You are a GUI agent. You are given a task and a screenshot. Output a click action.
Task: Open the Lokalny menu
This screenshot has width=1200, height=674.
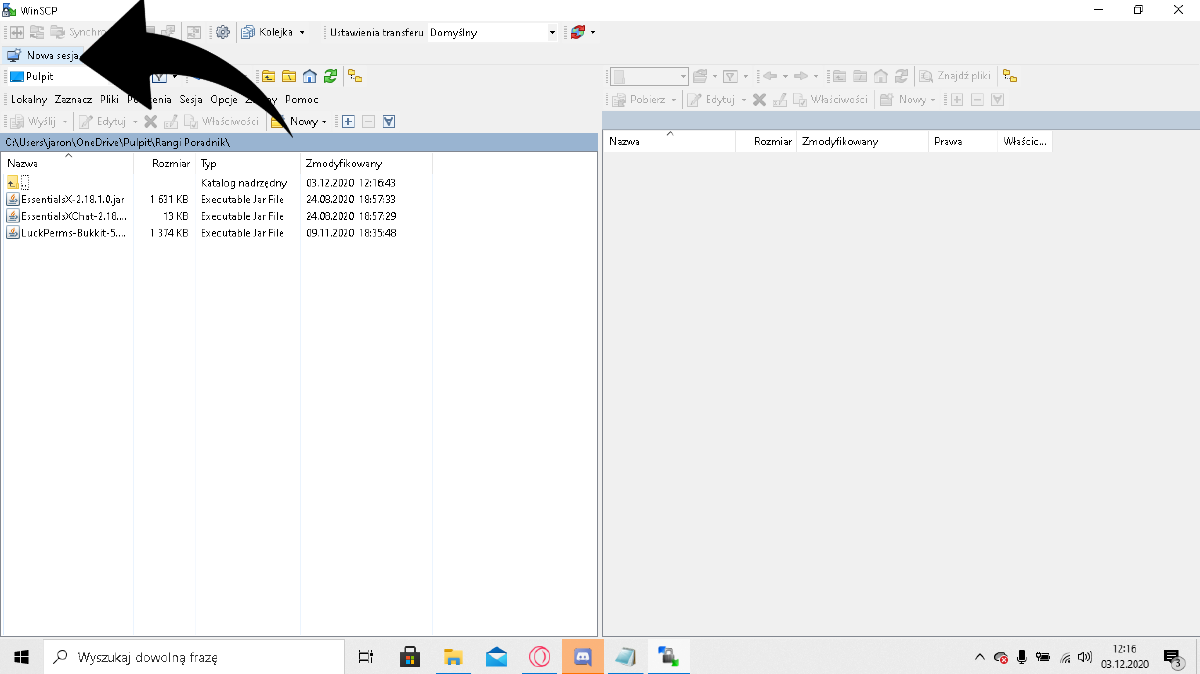(x=29, y=99)
